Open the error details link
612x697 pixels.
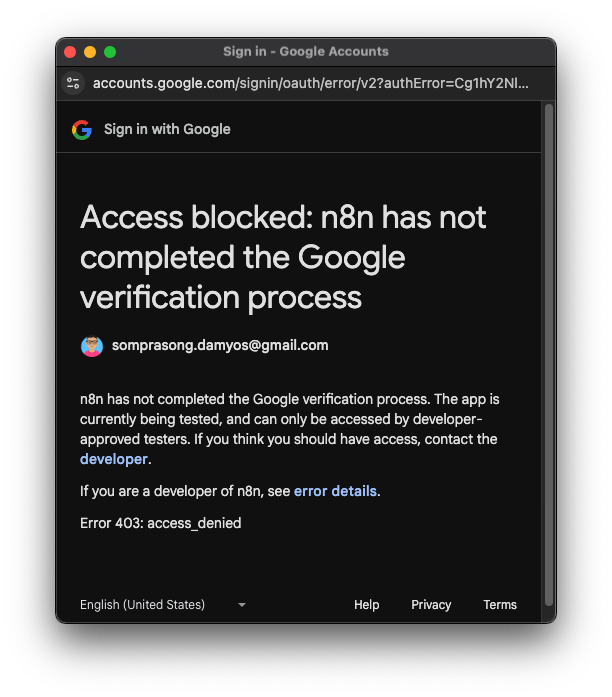point(335,491)
